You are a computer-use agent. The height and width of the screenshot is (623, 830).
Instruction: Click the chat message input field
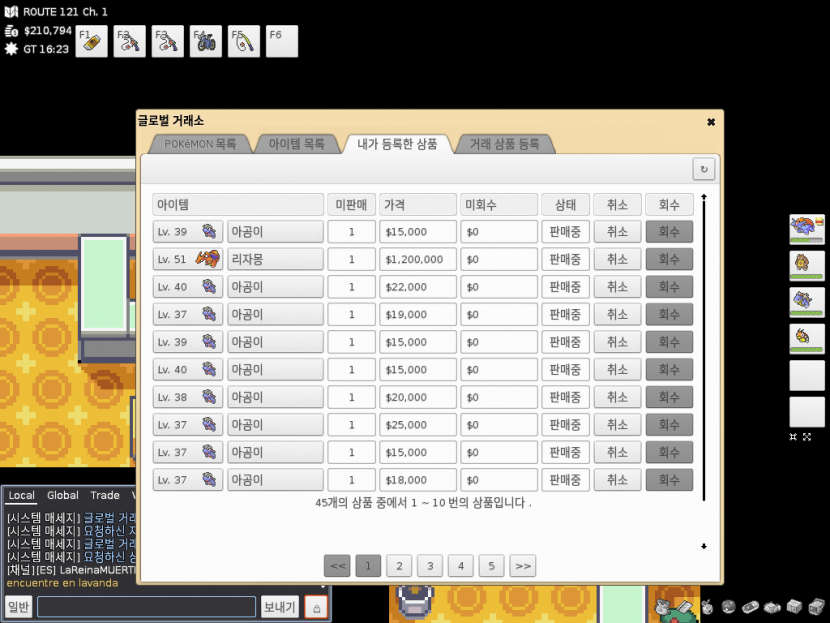coord(146,607)
